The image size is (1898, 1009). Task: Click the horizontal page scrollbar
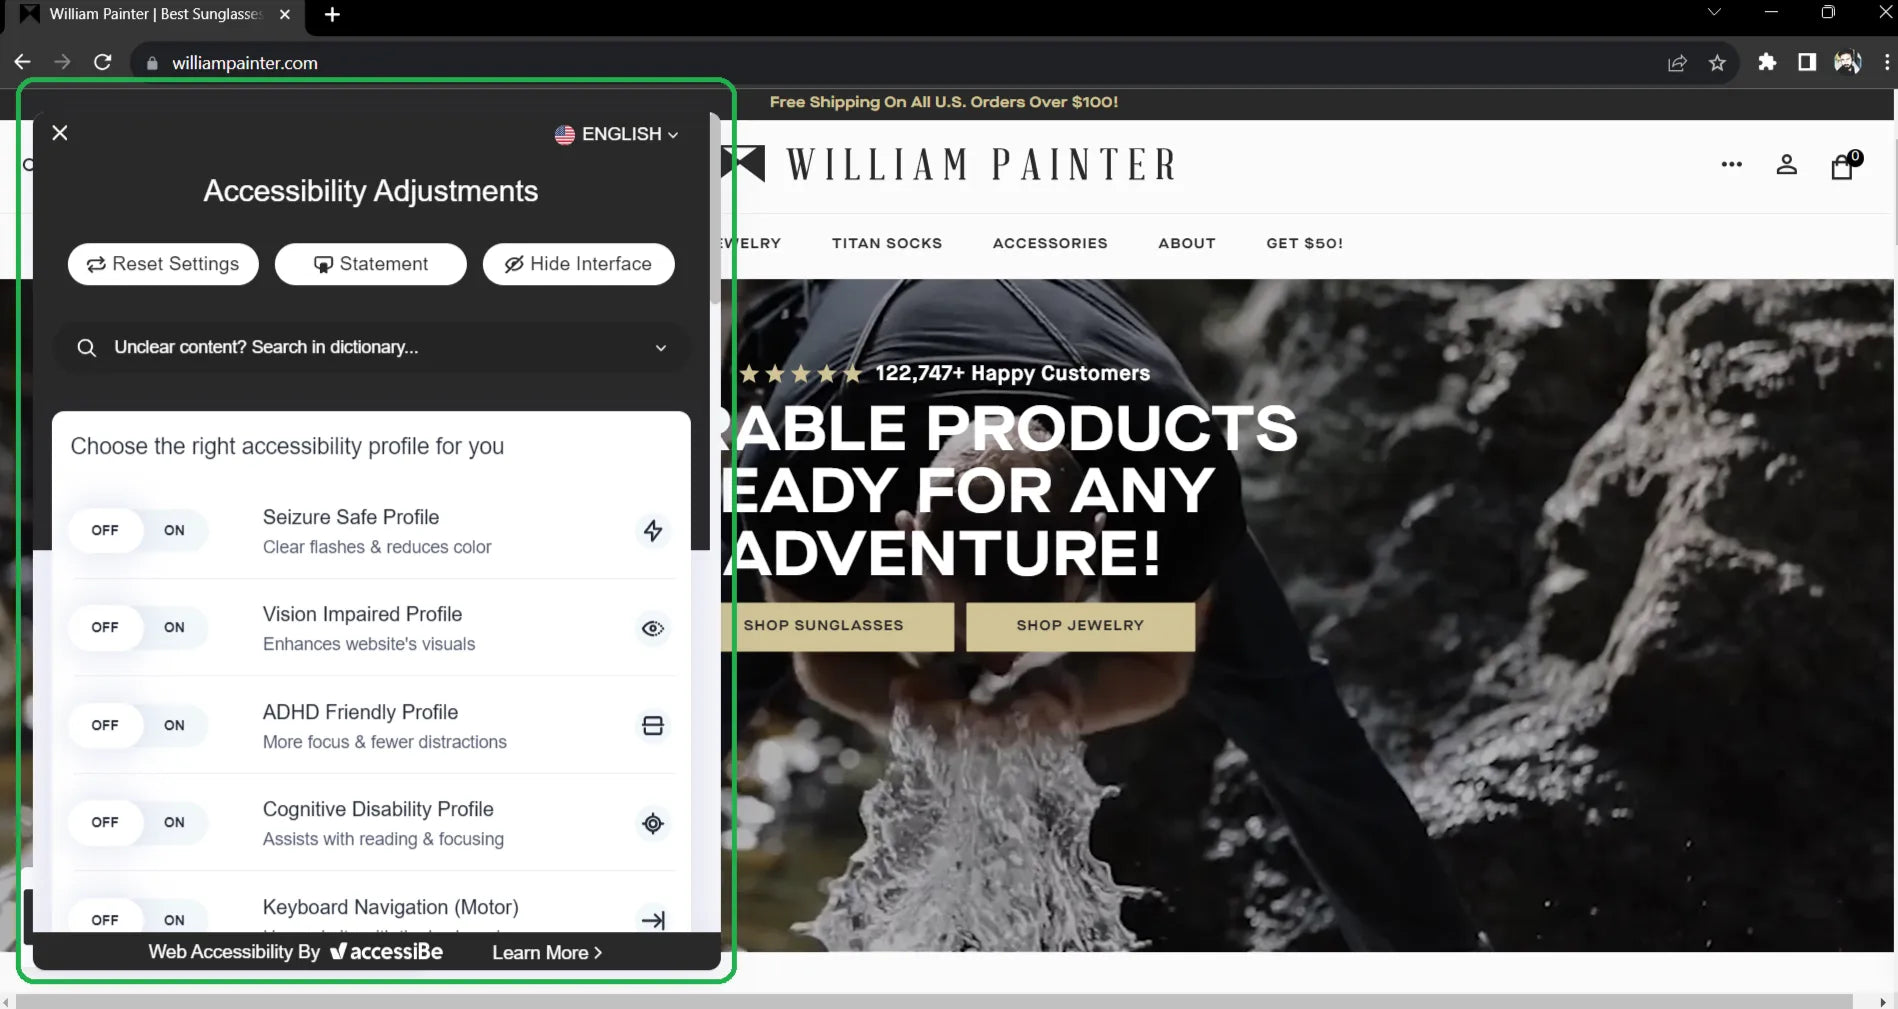pyautogui.click(x=935, y=1001)
